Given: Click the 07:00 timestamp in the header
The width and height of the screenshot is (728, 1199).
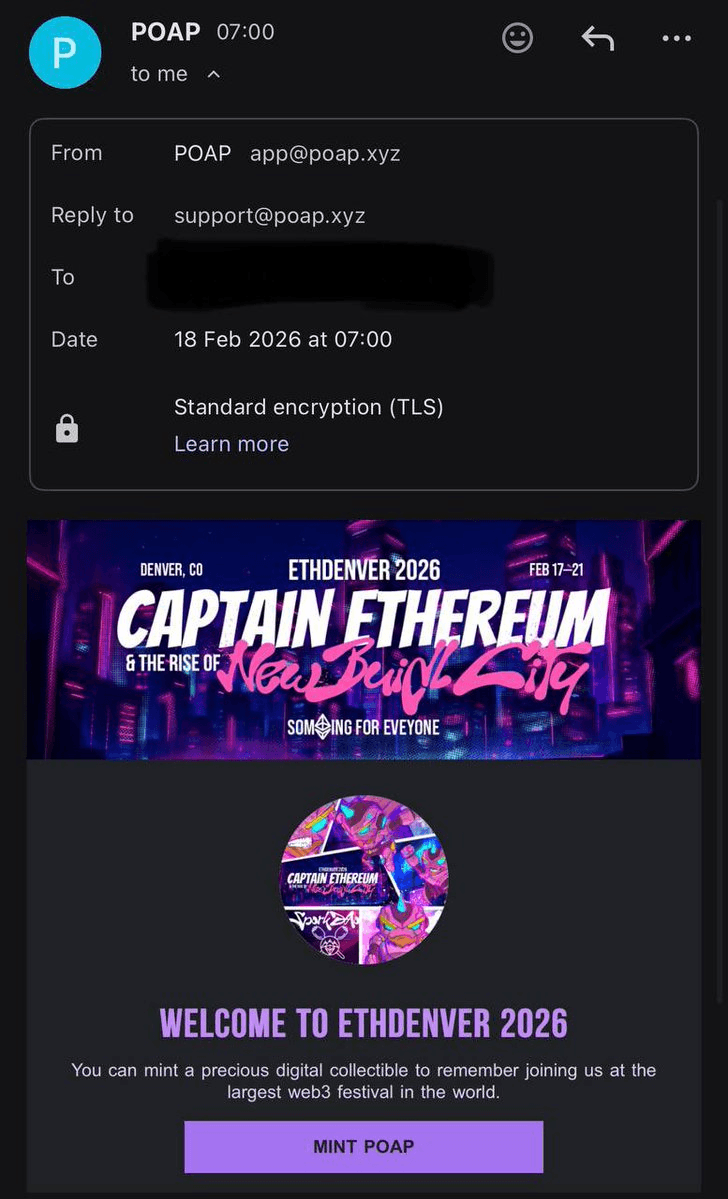Looking at the screenshot, I should coord(245,32).
